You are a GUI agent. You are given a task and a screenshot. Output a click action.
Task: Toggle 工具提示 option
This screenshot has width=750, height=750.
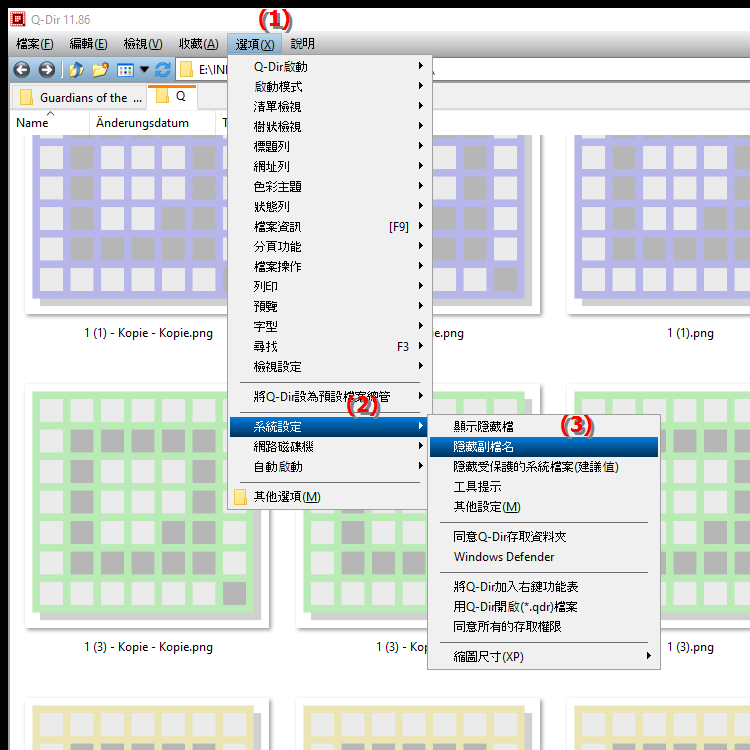click(x=544, y=487)
